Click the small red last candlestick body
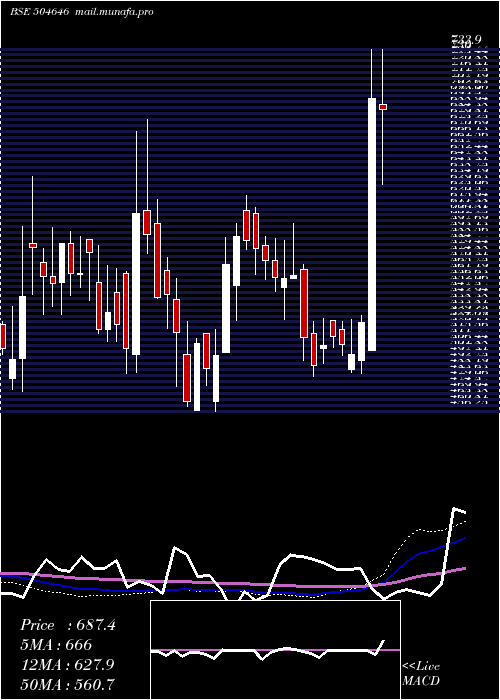 383,107
